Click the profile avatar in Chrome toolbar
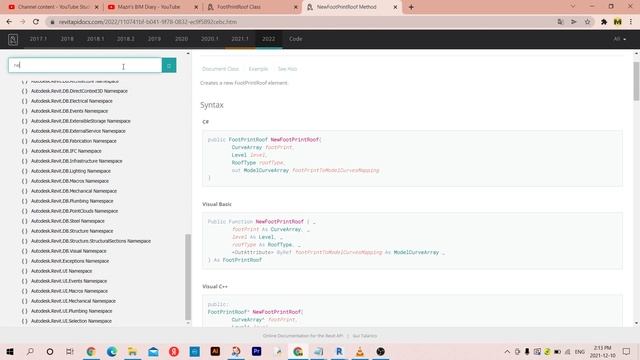This screenshot has width=640, height=360. click(x=617, y=22)
